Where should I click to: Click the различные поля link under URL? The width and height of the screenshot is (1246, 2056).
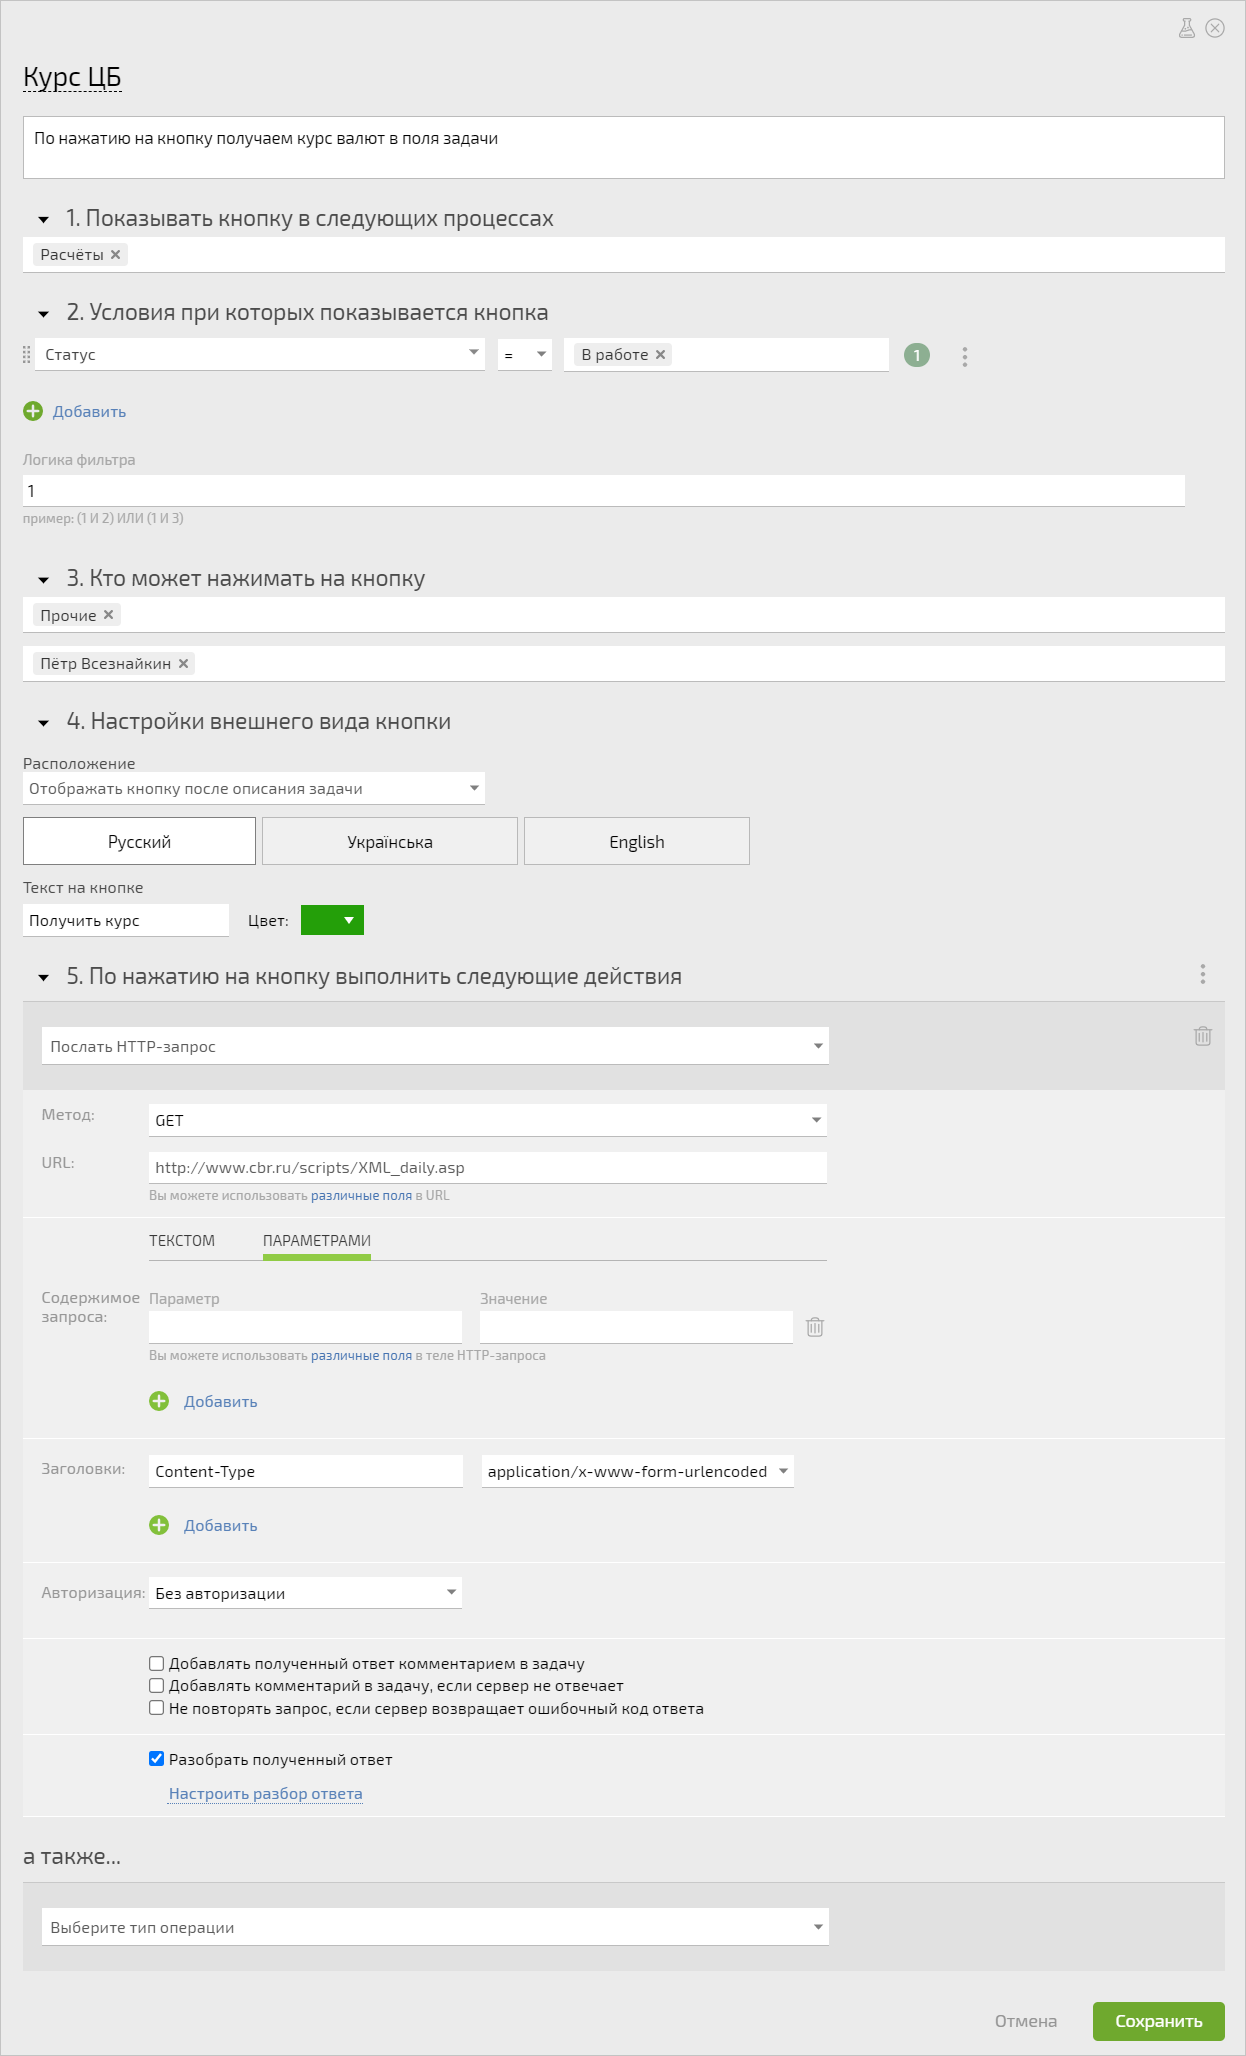[361, 1195]
